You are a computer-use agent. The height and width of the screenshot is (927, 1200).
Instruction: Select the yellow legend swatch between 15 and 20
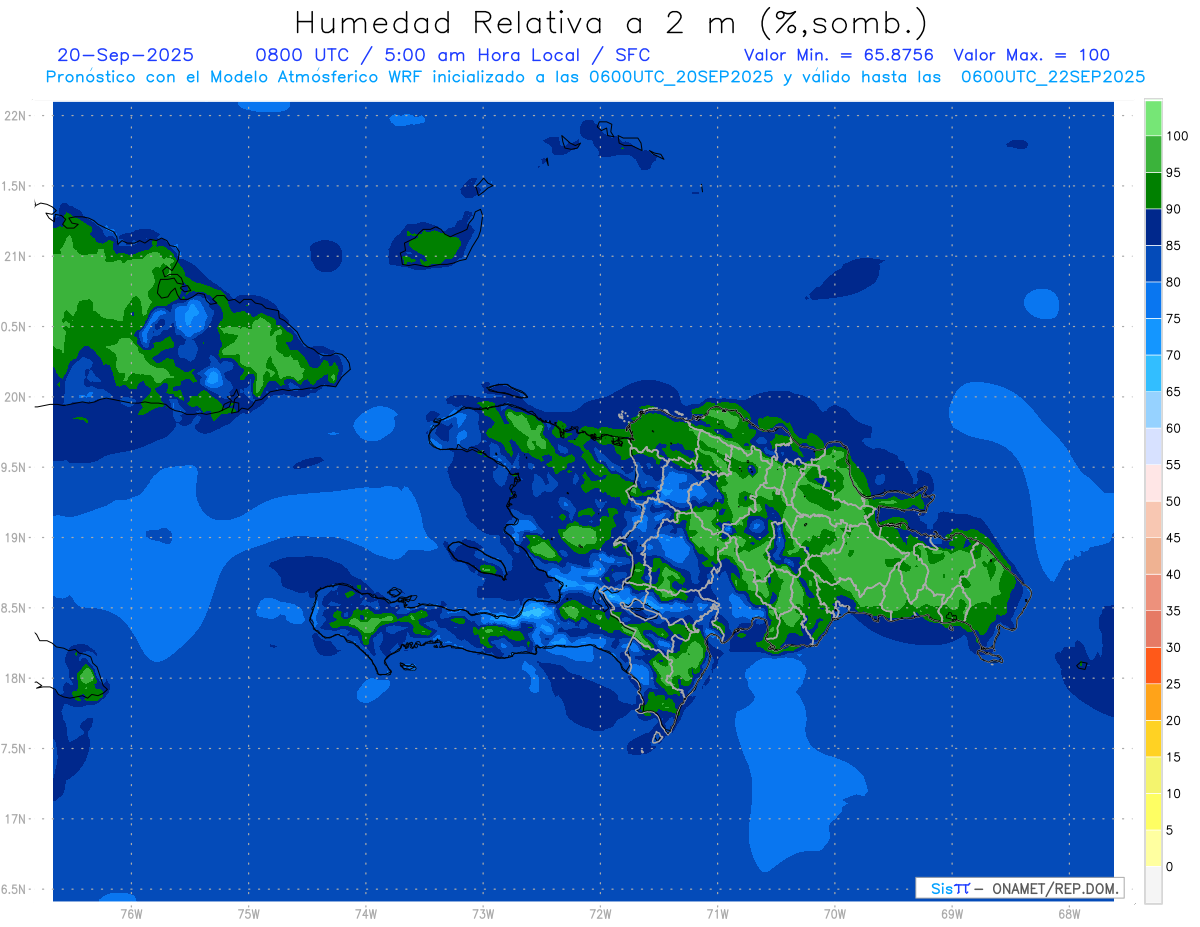point(1153,739)
